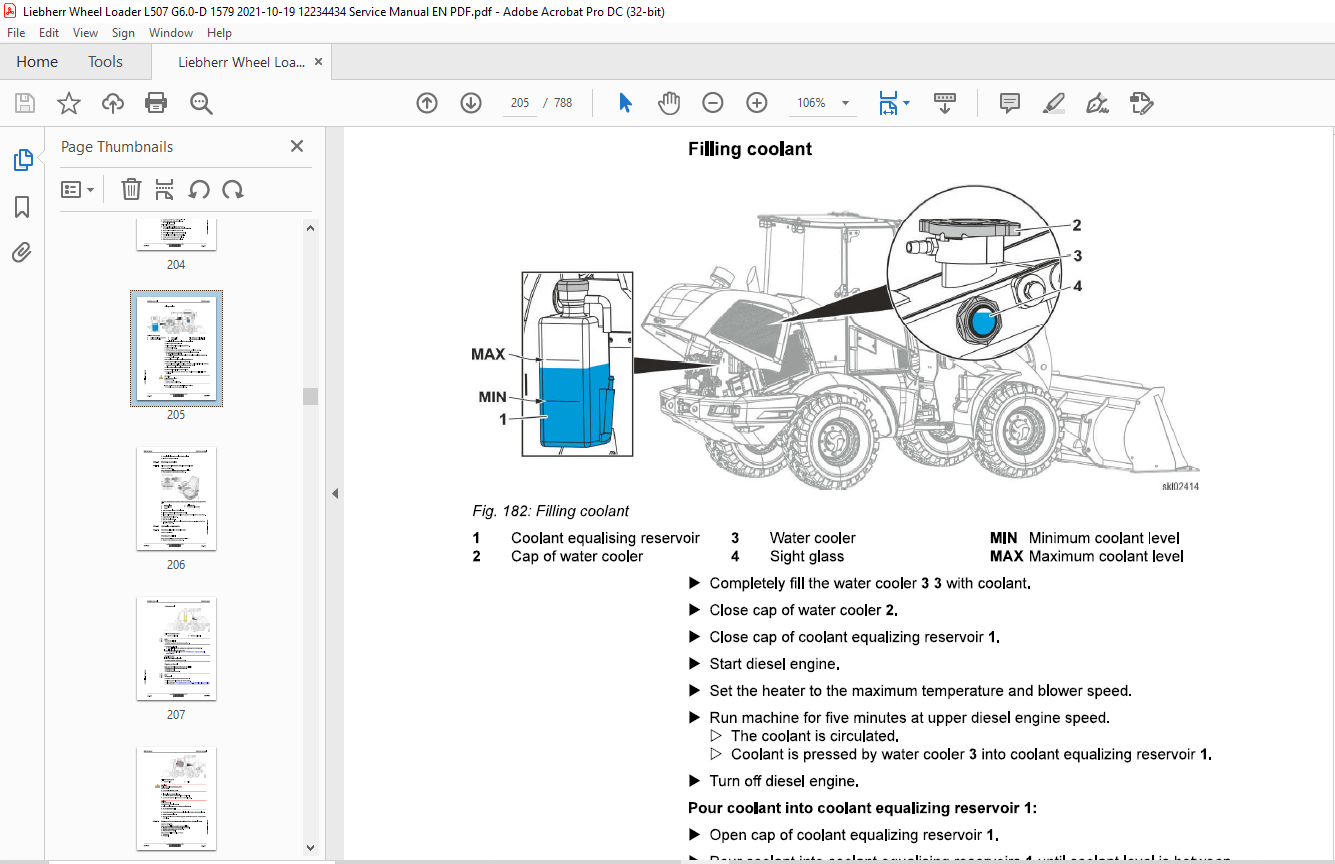Zoom in using the plus circle
The height and width of the screenshot is (864, 1335).
(x=757, y=103)
